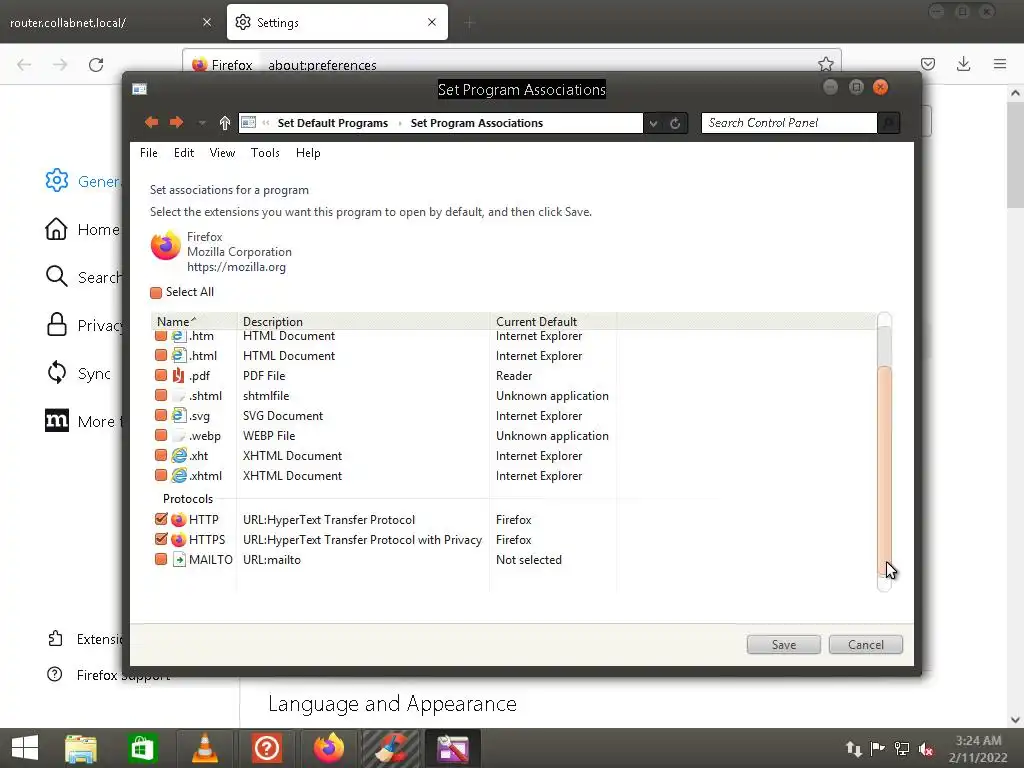Click muted volume tray icon

pos(925,749)
